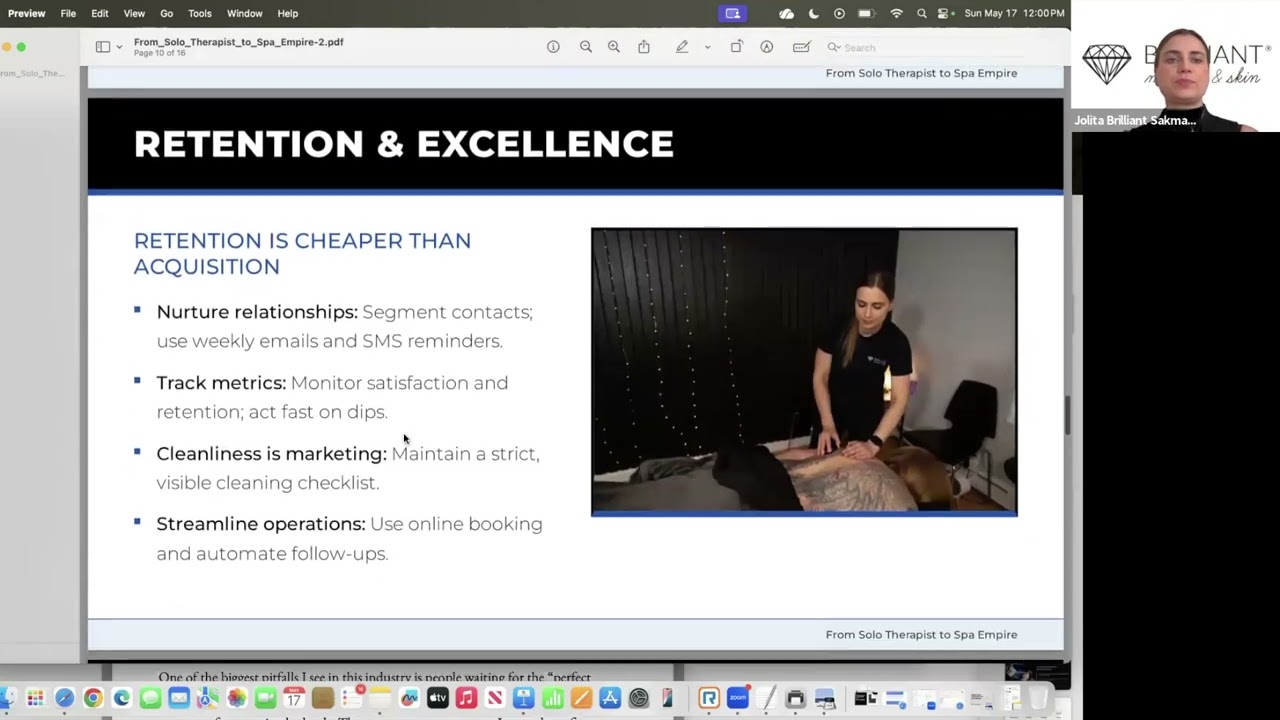Open the Preview application menu
Viewport: 1280px width, 720px height.
26,13
